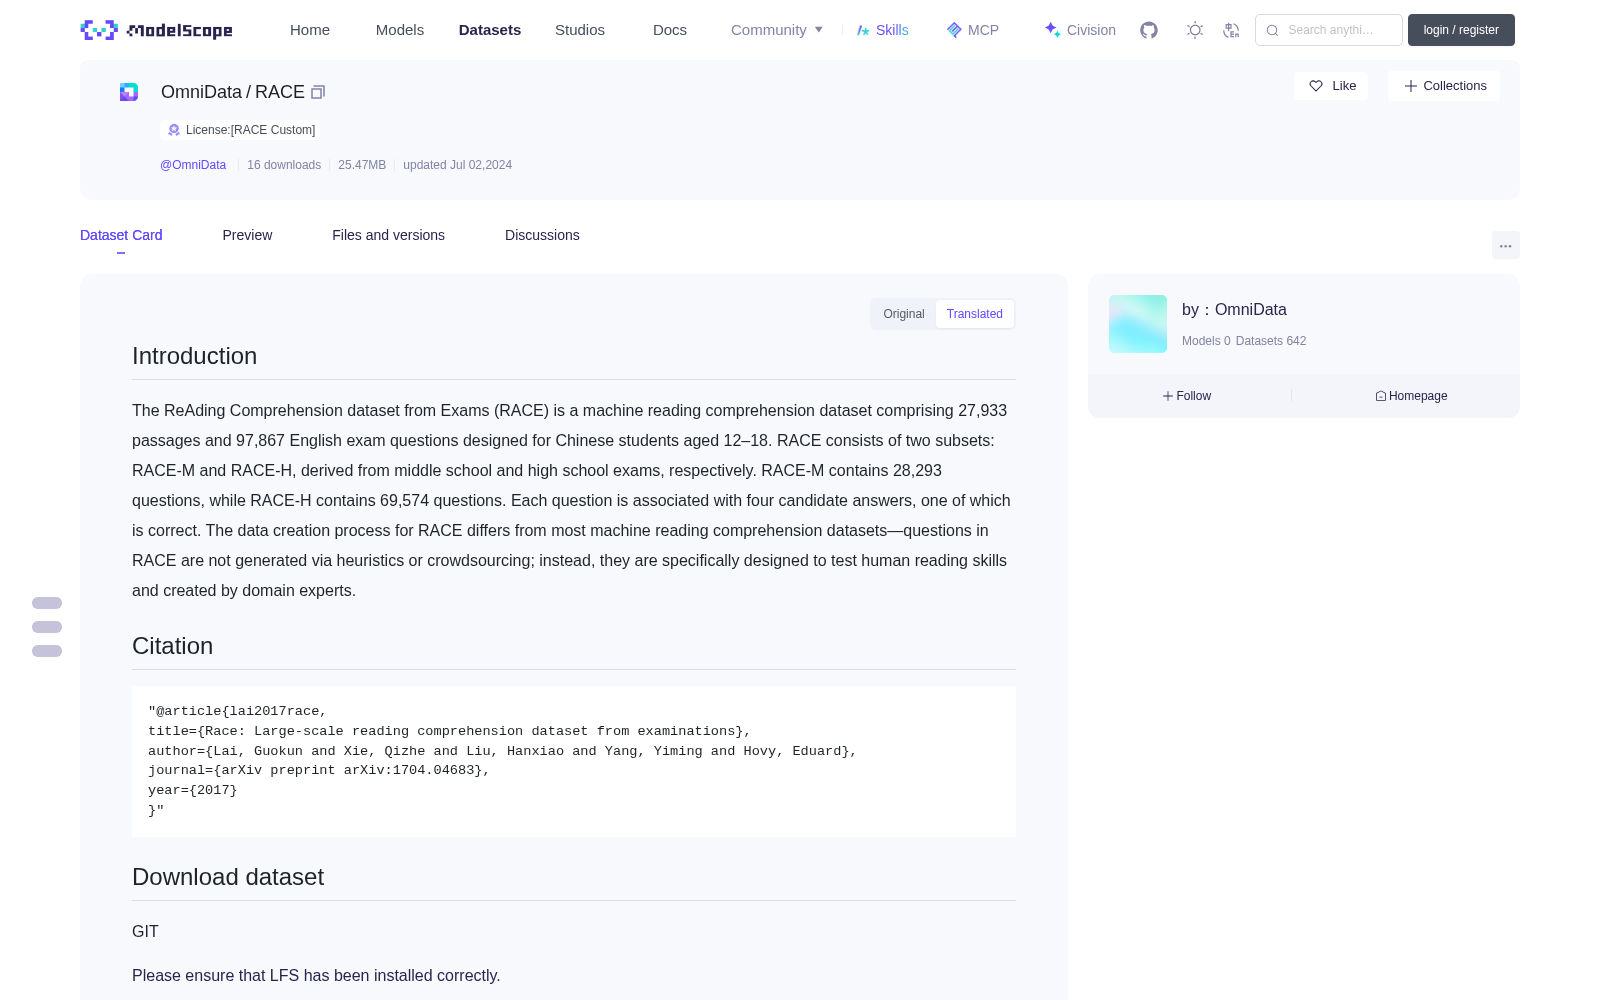
Task: Click the ModelScope logo
Action: click(156, 30)
